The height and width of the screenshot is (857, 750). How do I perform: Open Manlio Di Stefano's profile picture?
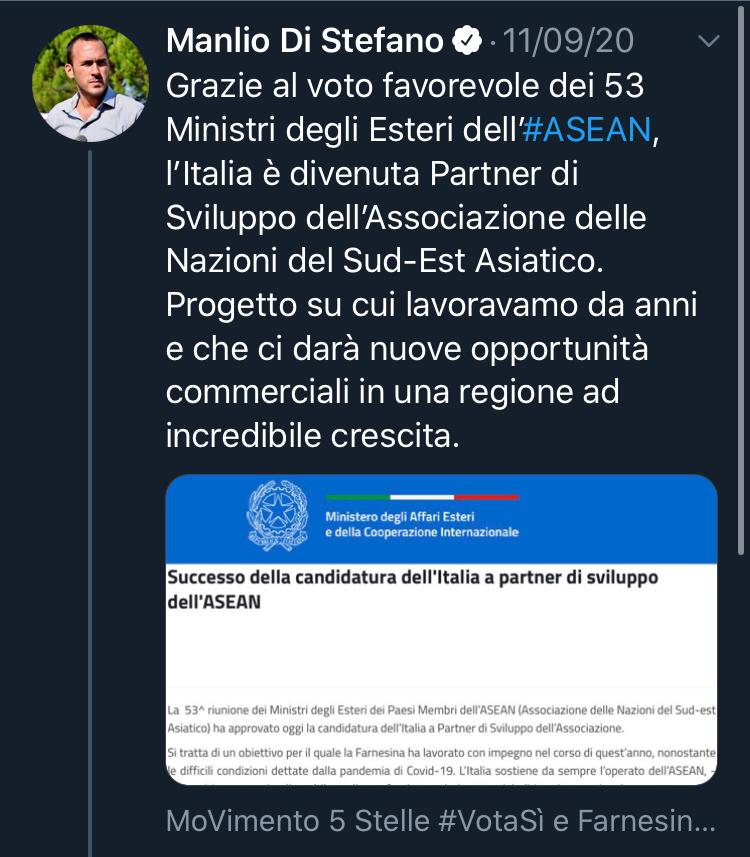(90, 84)
